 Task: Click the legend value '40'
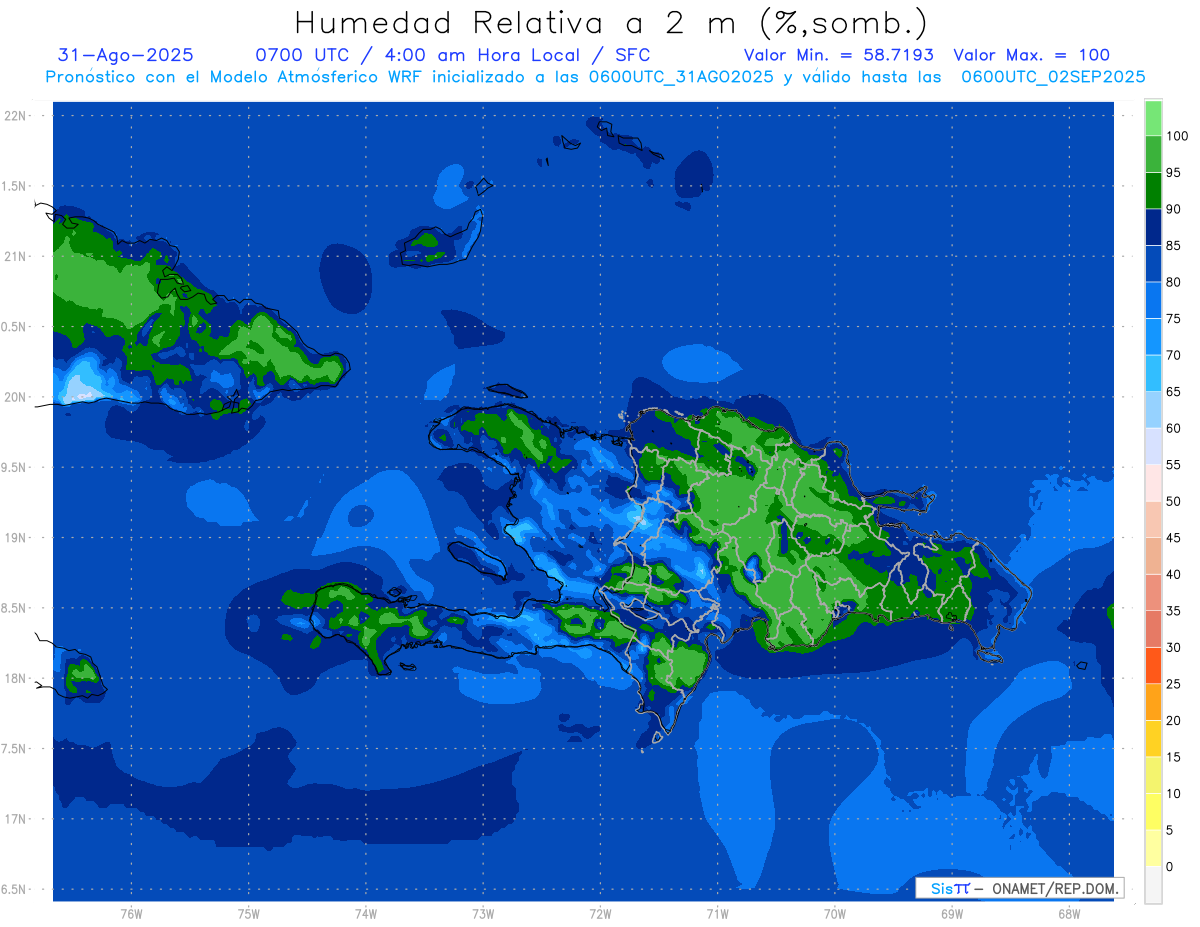1173,574
